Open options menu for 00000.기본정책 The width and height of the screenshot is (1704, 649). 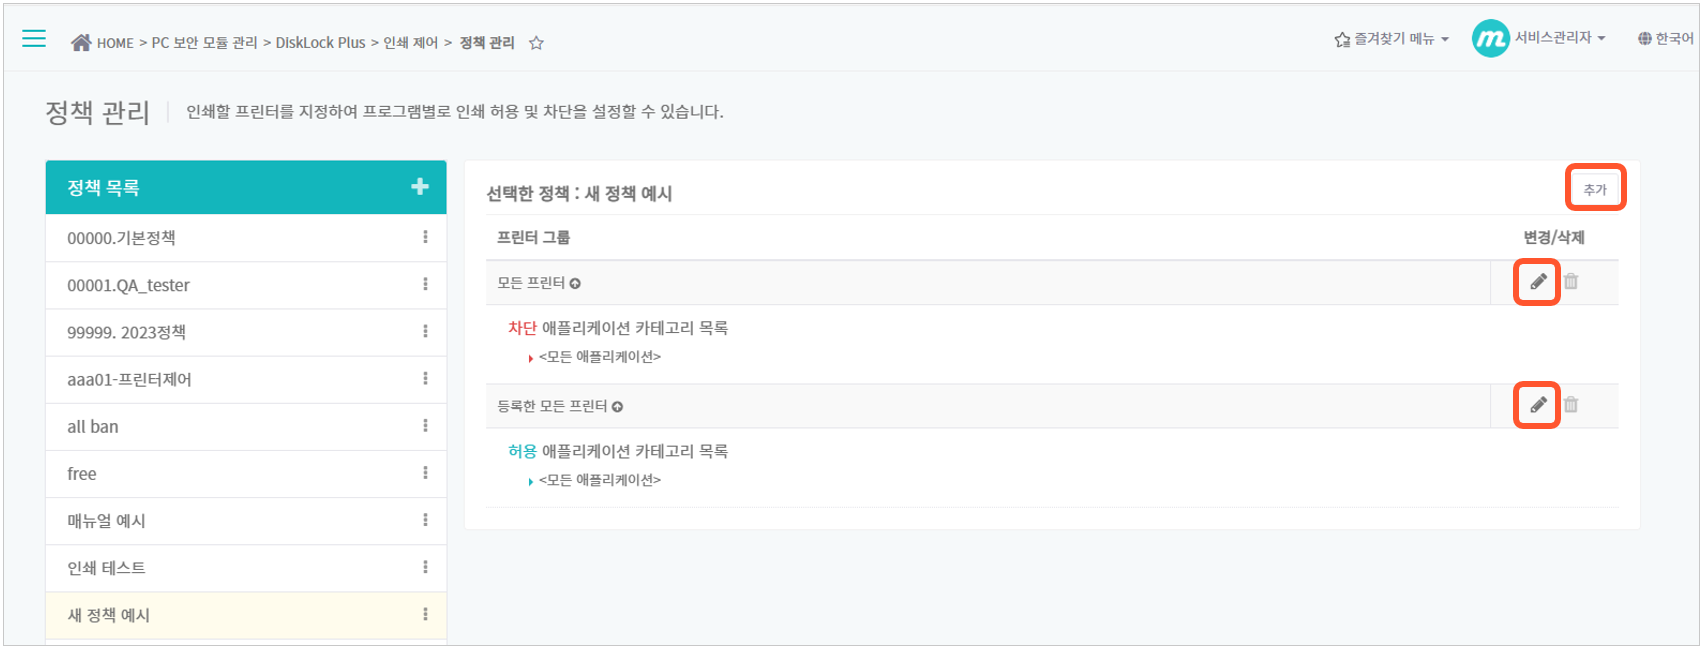click(425, 237)
